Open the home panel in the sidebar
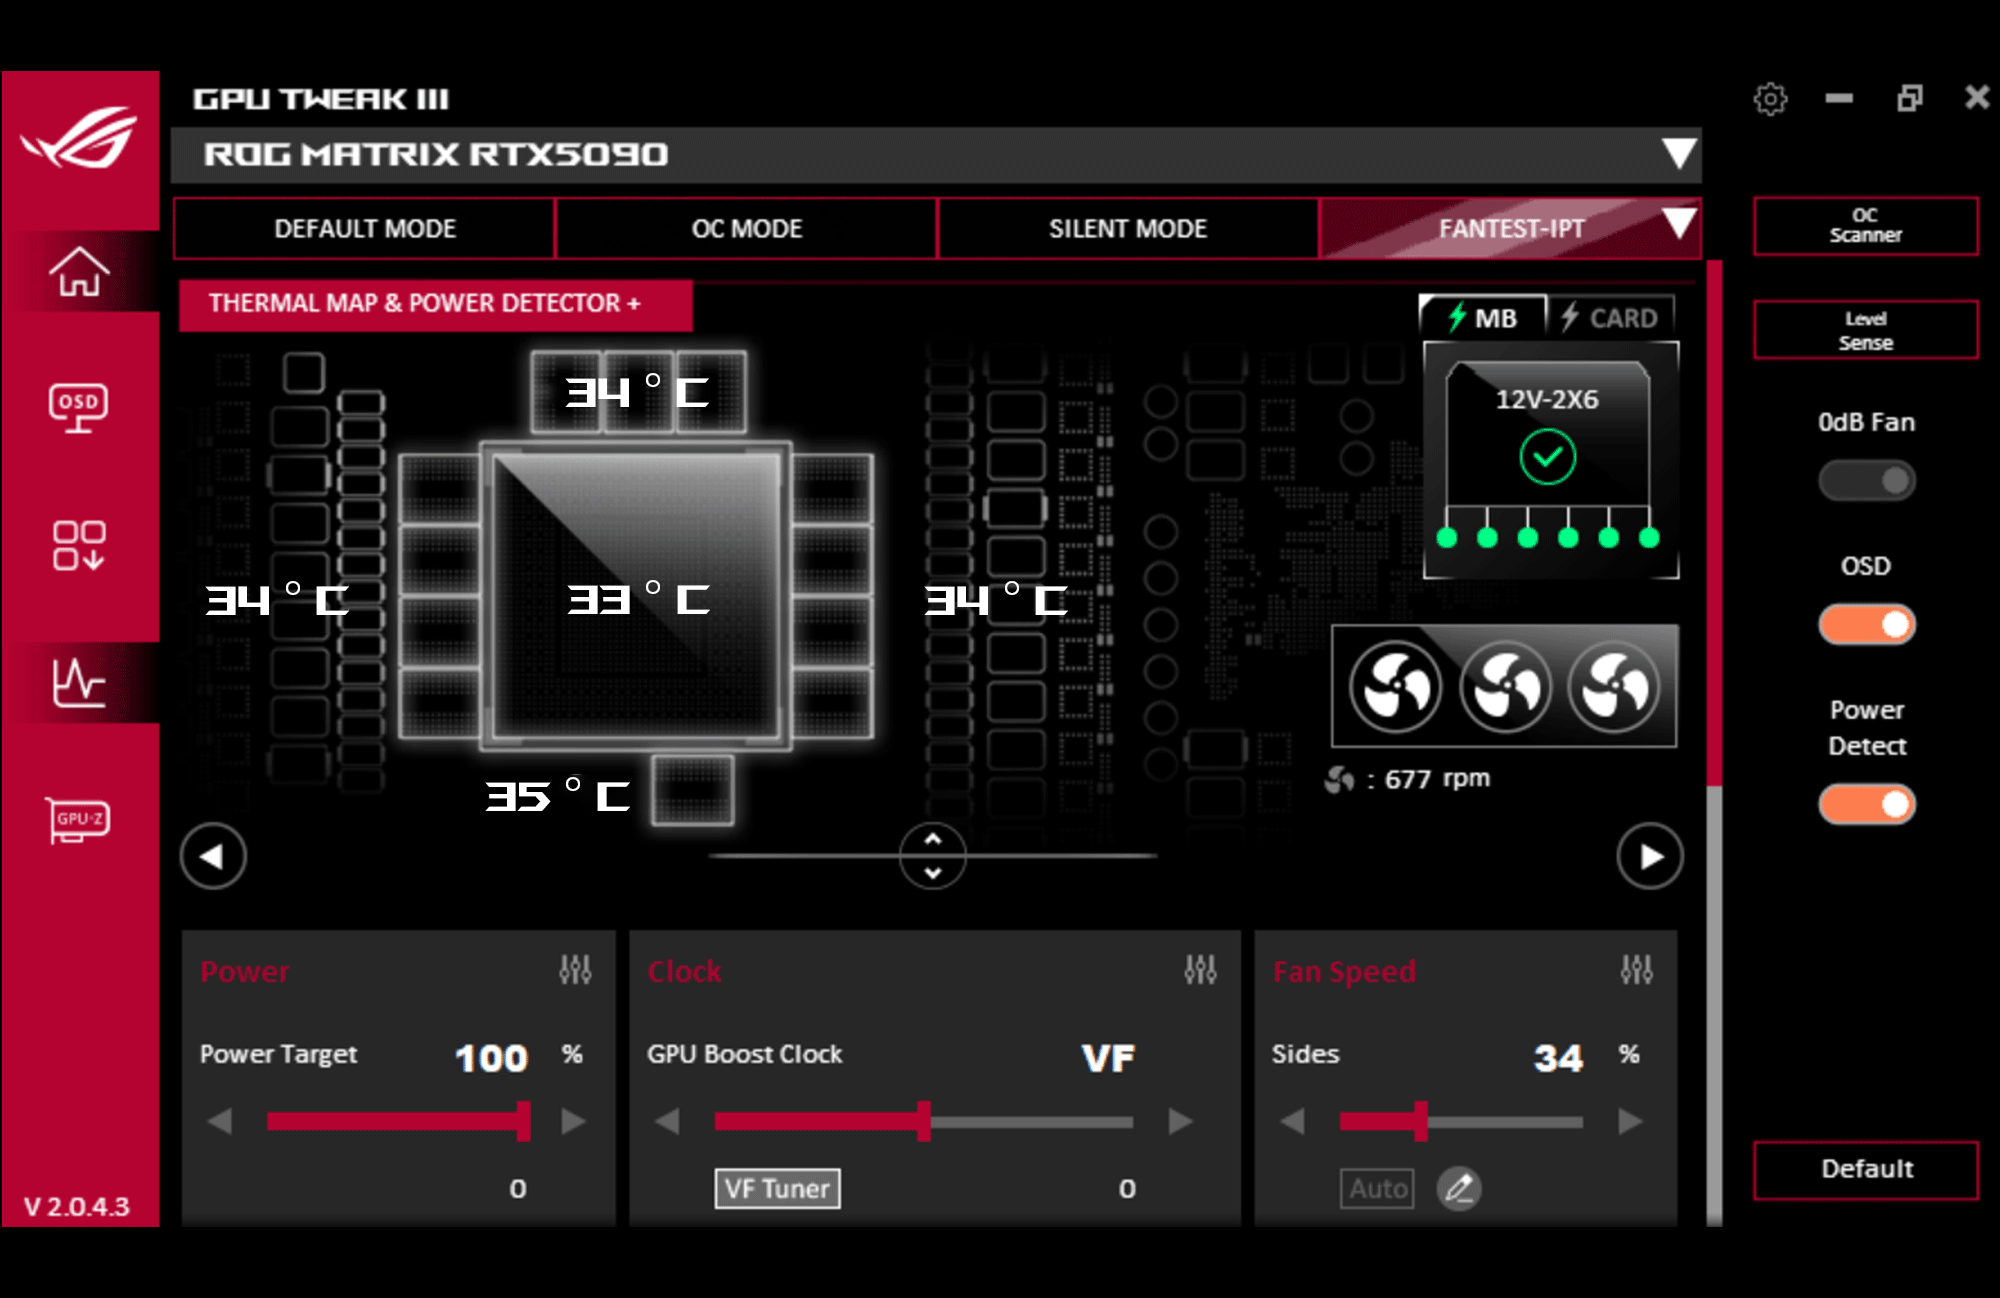Image resolution: width=2000 pixels, height=1298 pixels. (80, 272)
